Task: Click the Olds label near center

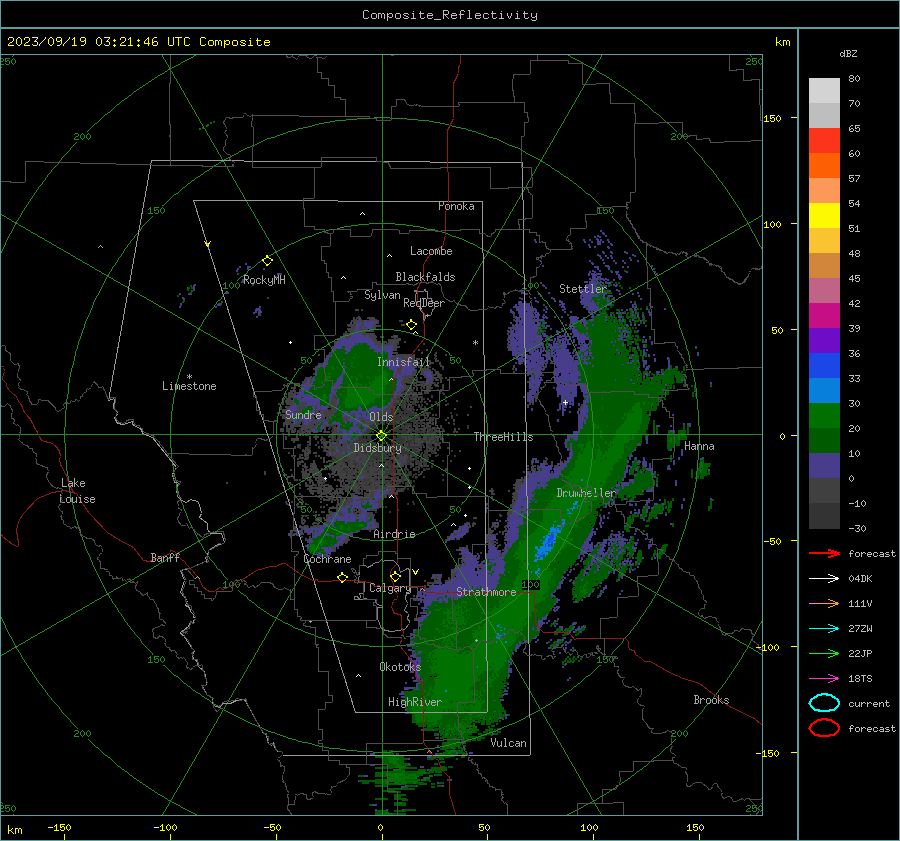Action: point(381,417)
